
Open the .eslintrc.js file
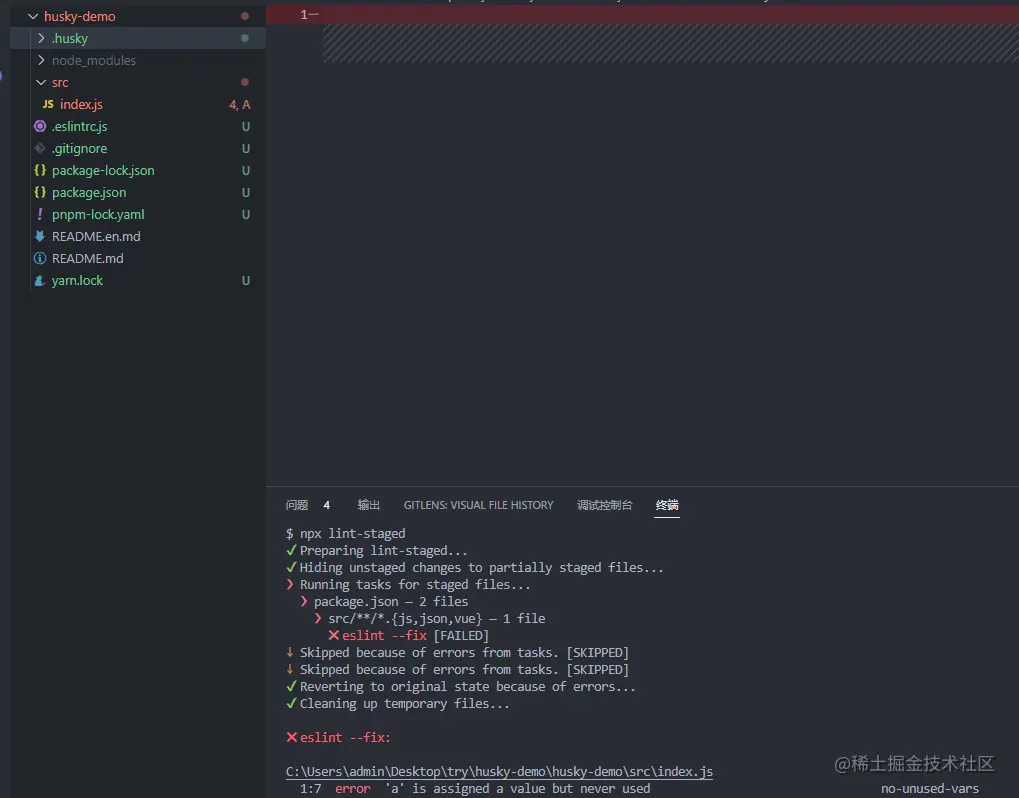coord(79,127)
